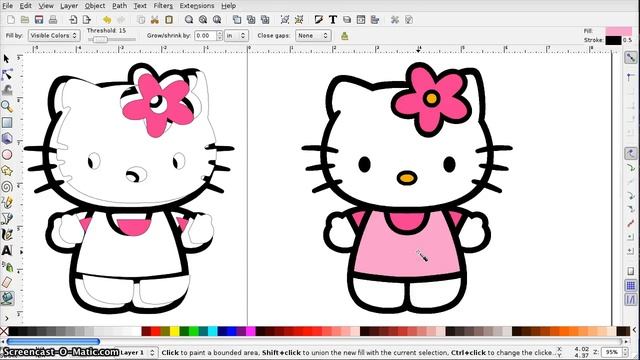
Task: Open Text and Font dialog icon
Action: (333, 20)
